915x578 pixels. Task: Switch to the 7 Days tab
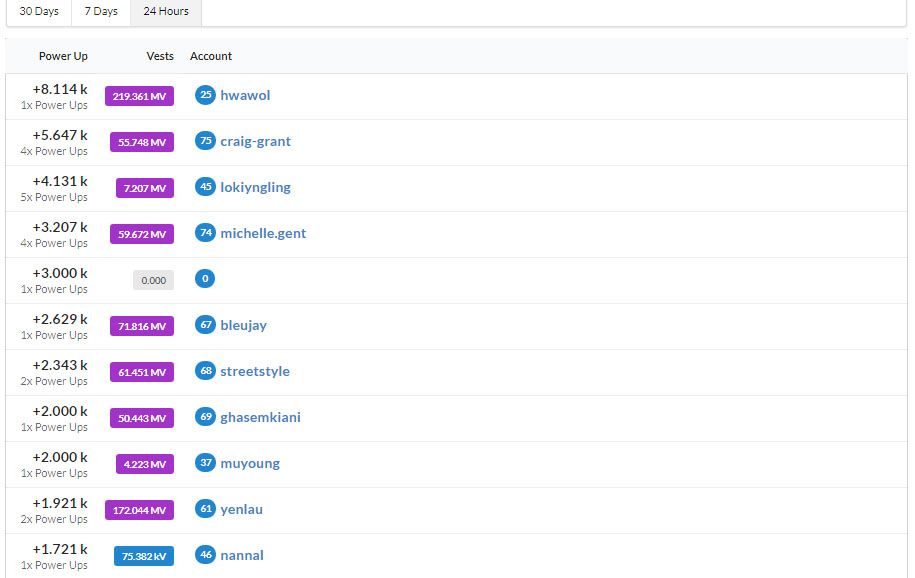(x=101, y=12)
